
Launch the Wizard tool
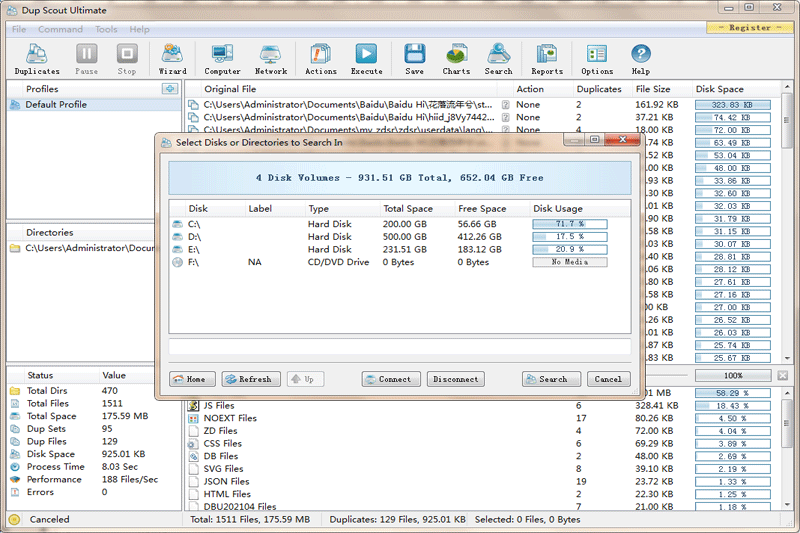[x=172, y=59]
